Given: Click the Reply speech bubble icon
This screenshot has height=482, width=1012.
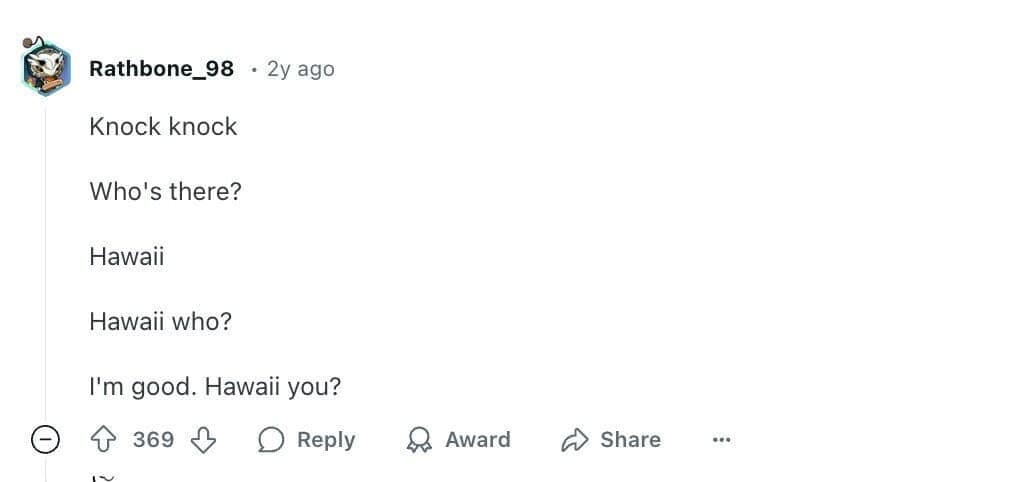Looking at the screenshot, I should pos(271,440).
